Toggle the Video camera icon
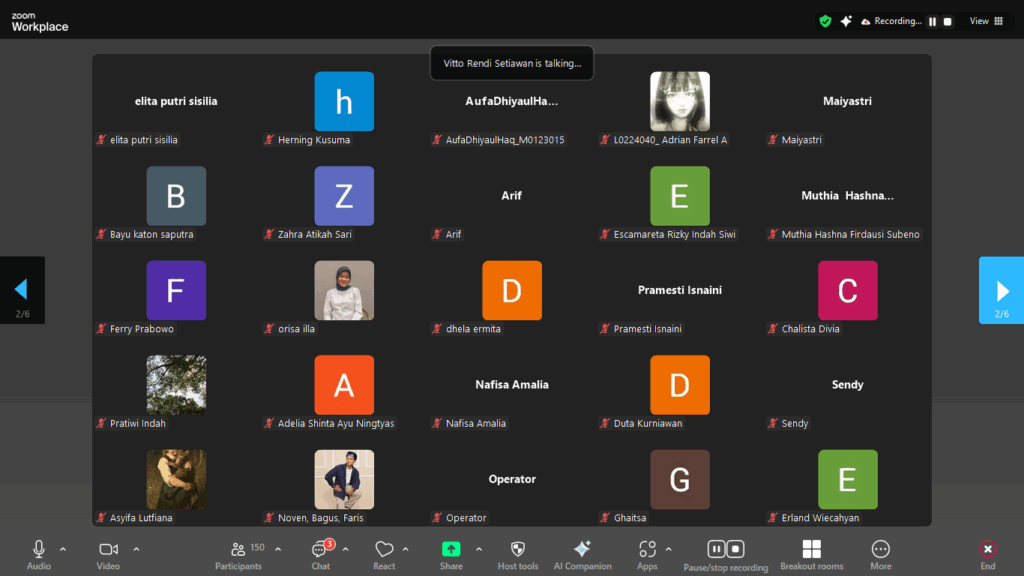Viewport: 1024px width, 576px height. (108, 549)
